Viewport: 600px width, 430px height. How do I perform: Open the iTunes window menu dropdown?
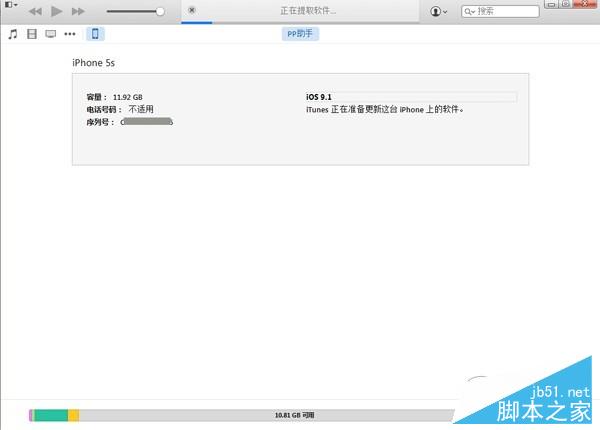(11, 5)
